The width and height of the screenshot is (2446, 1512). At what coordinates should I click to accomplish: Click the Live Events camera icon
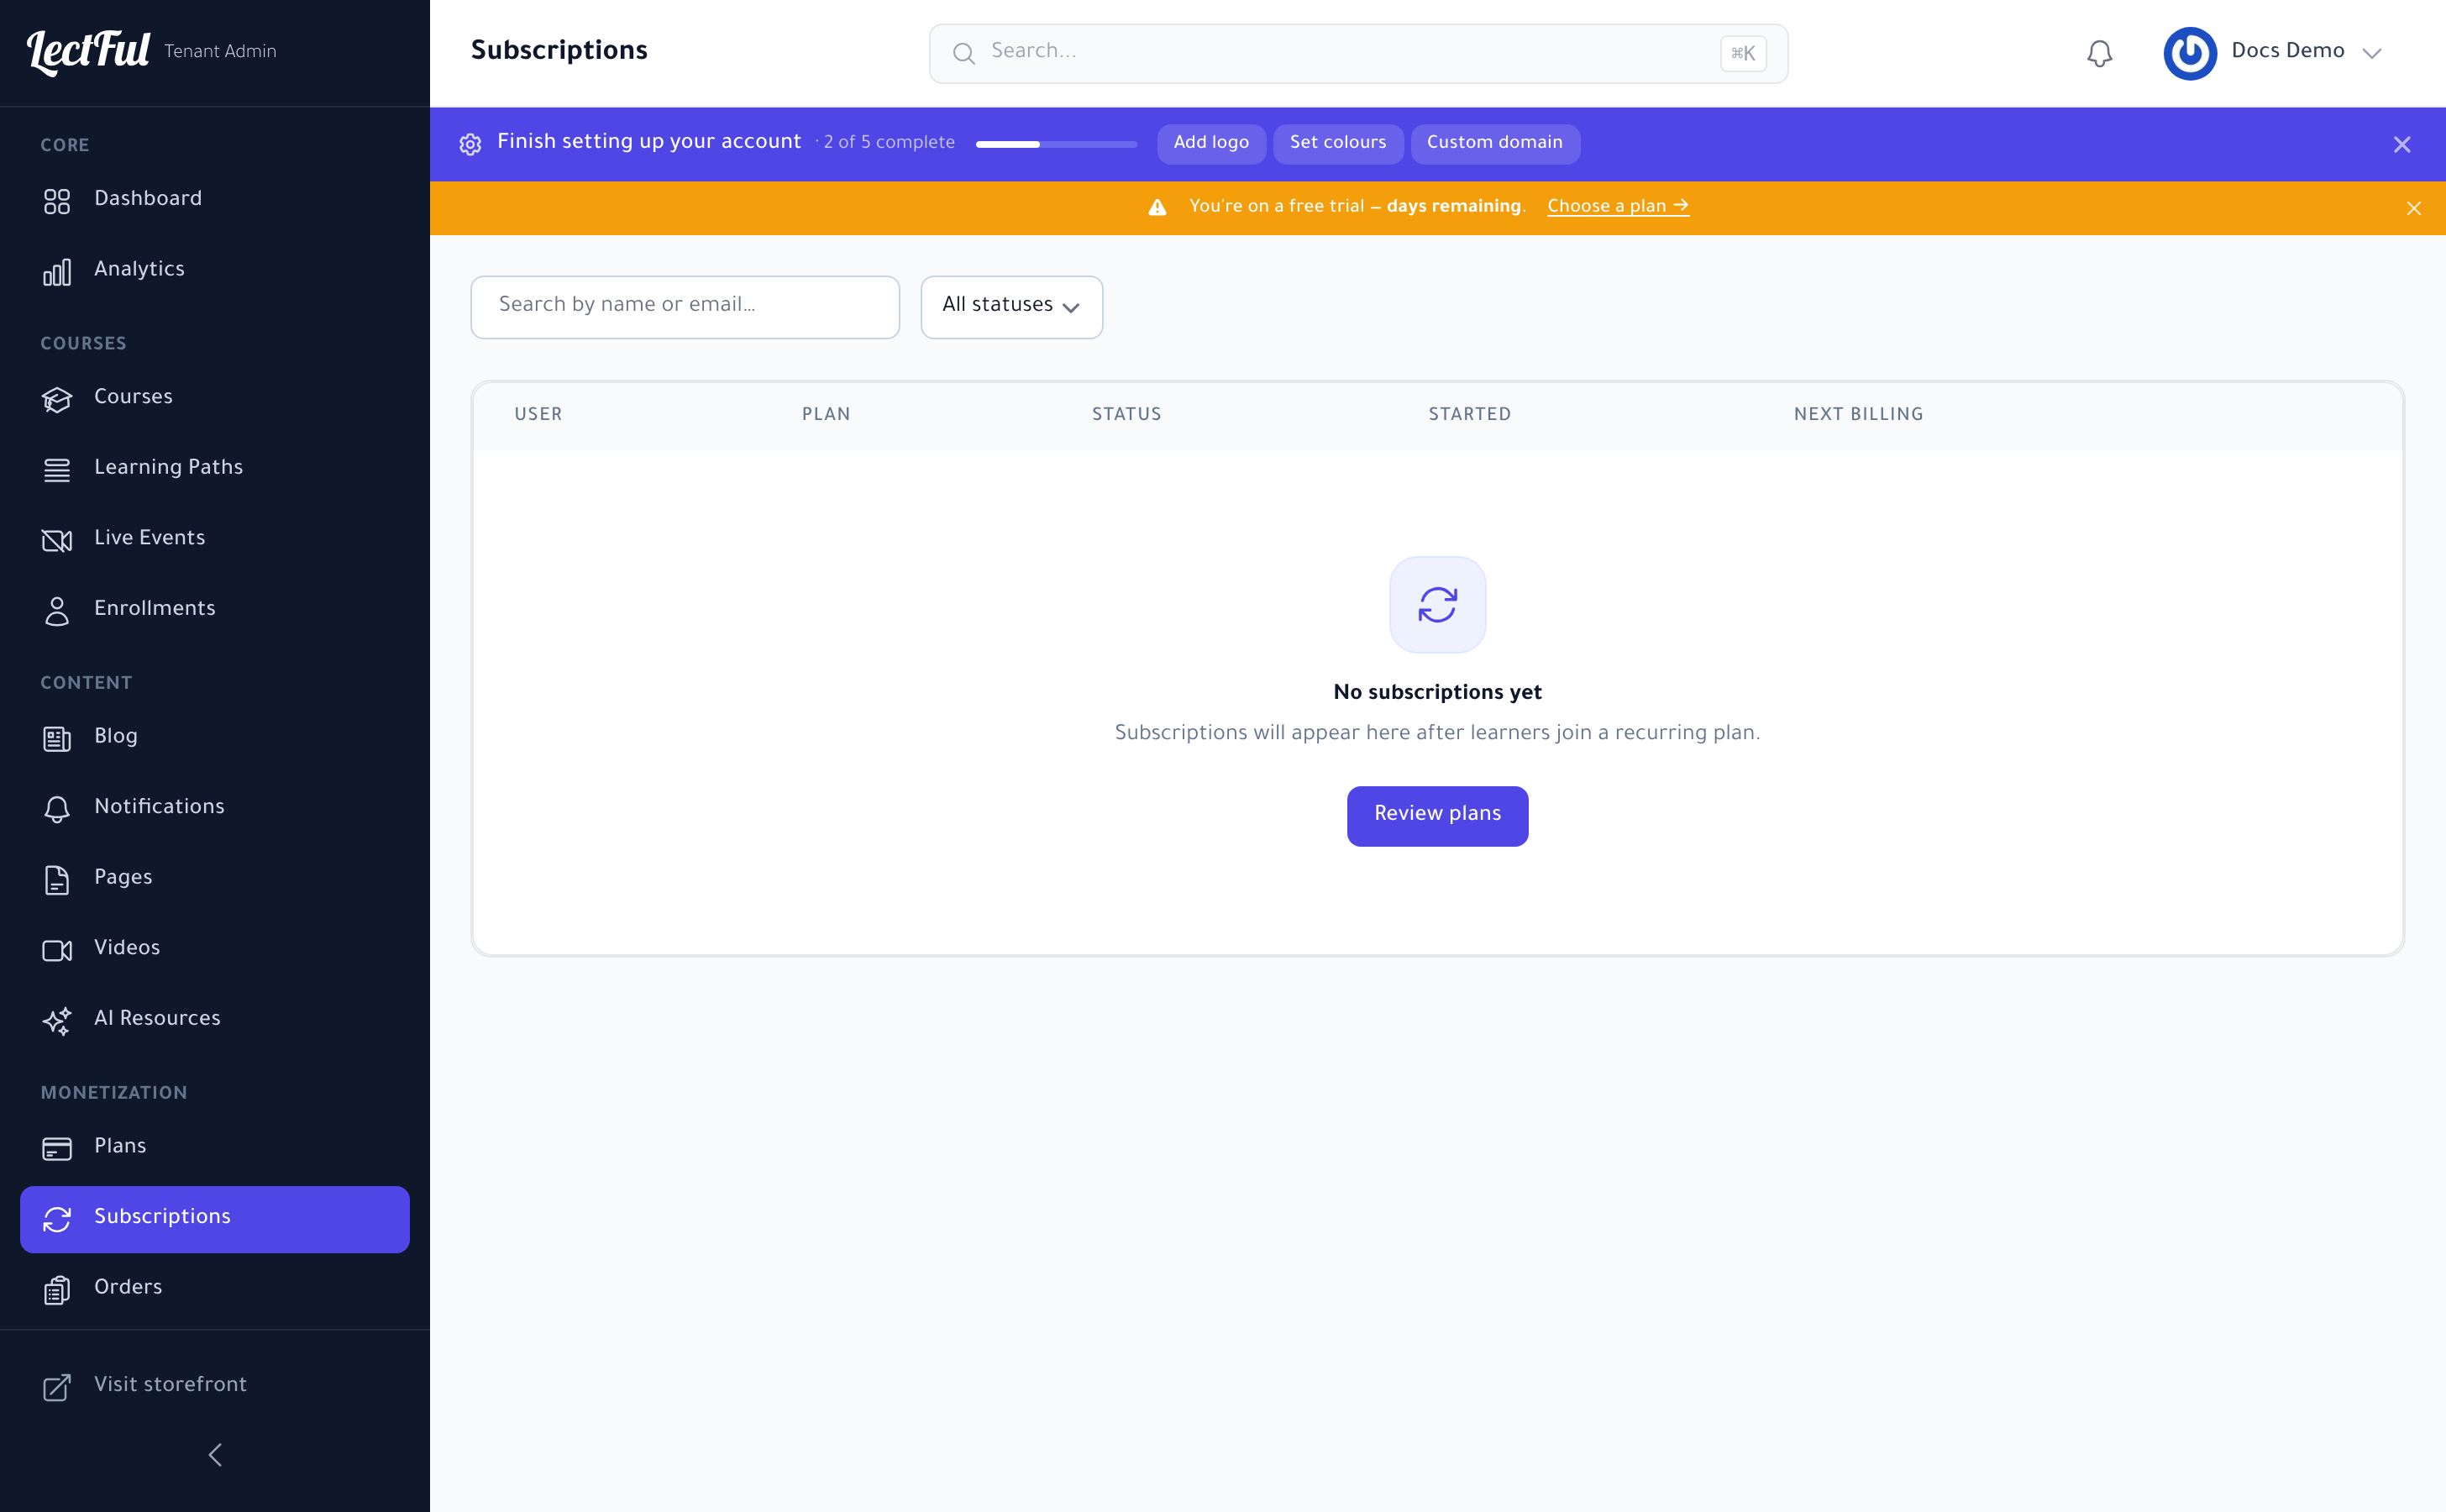(x=57, y=540)
